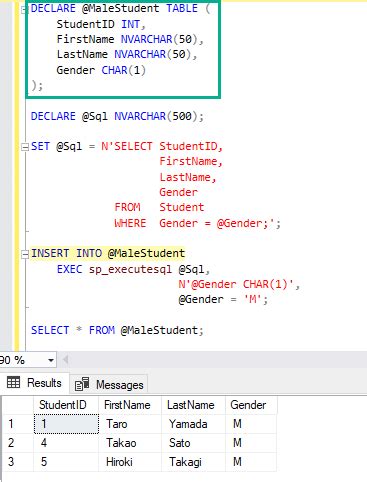Switch to the Messages tab

pos(109,384)
